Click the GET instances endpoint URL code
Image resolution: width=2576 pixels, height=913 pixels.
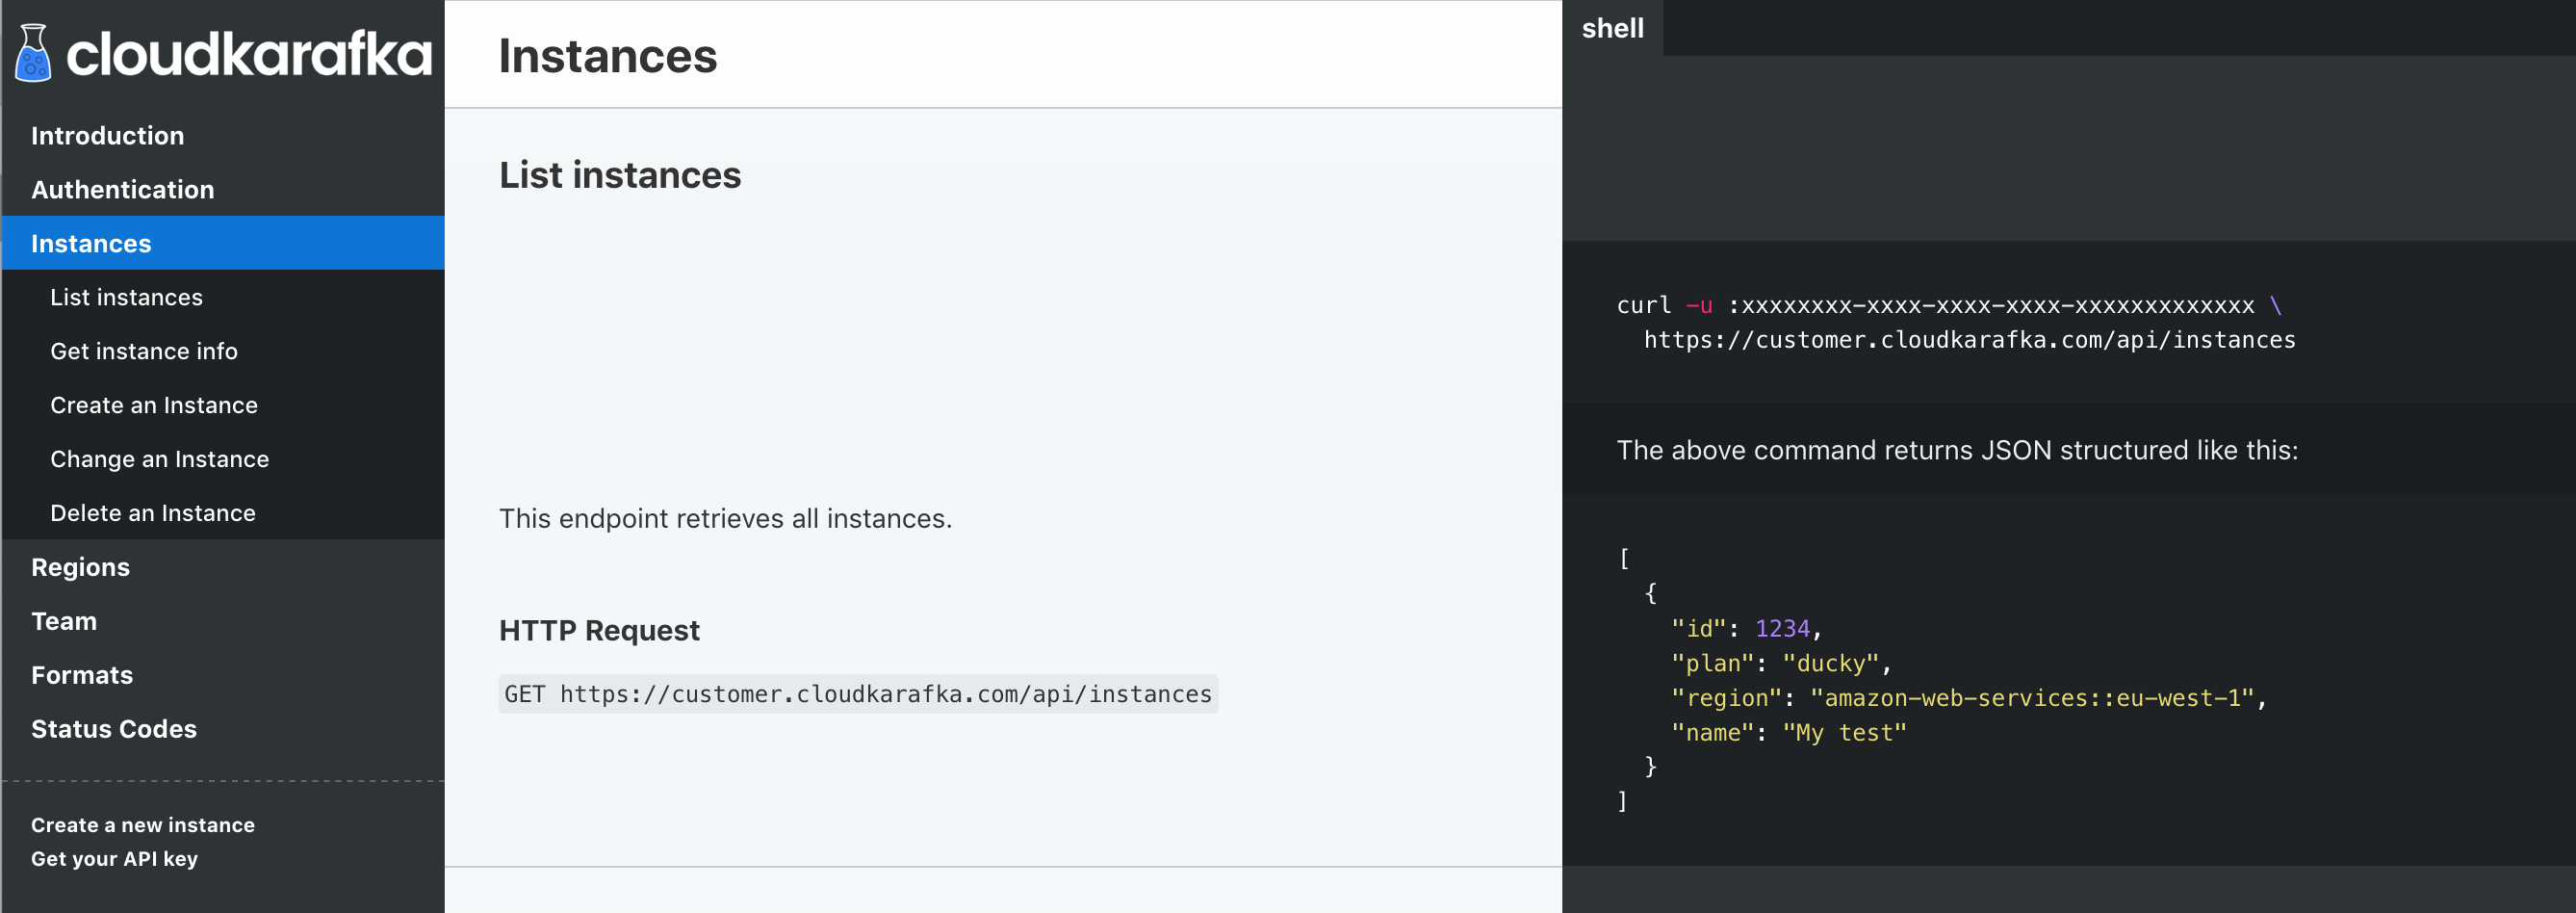(858, 694)
